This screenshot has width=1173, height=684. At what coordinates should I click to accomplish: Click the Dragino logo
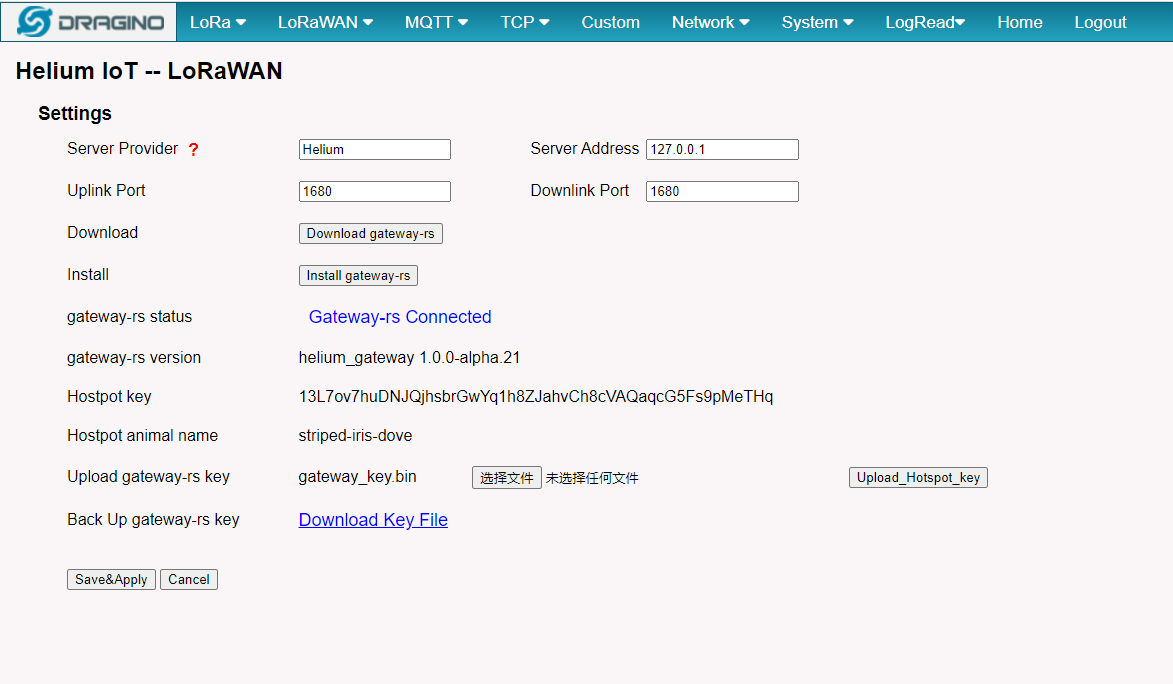(89, 22)
